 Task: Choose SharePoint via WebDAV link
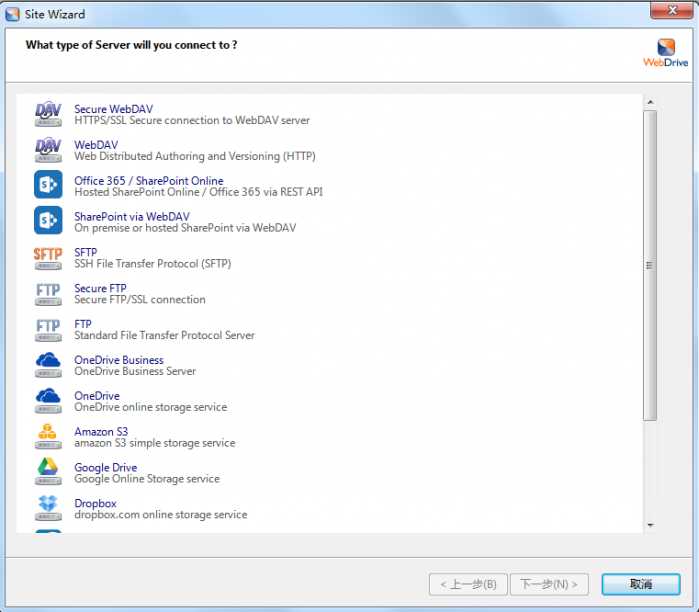[x=132, y=216]
